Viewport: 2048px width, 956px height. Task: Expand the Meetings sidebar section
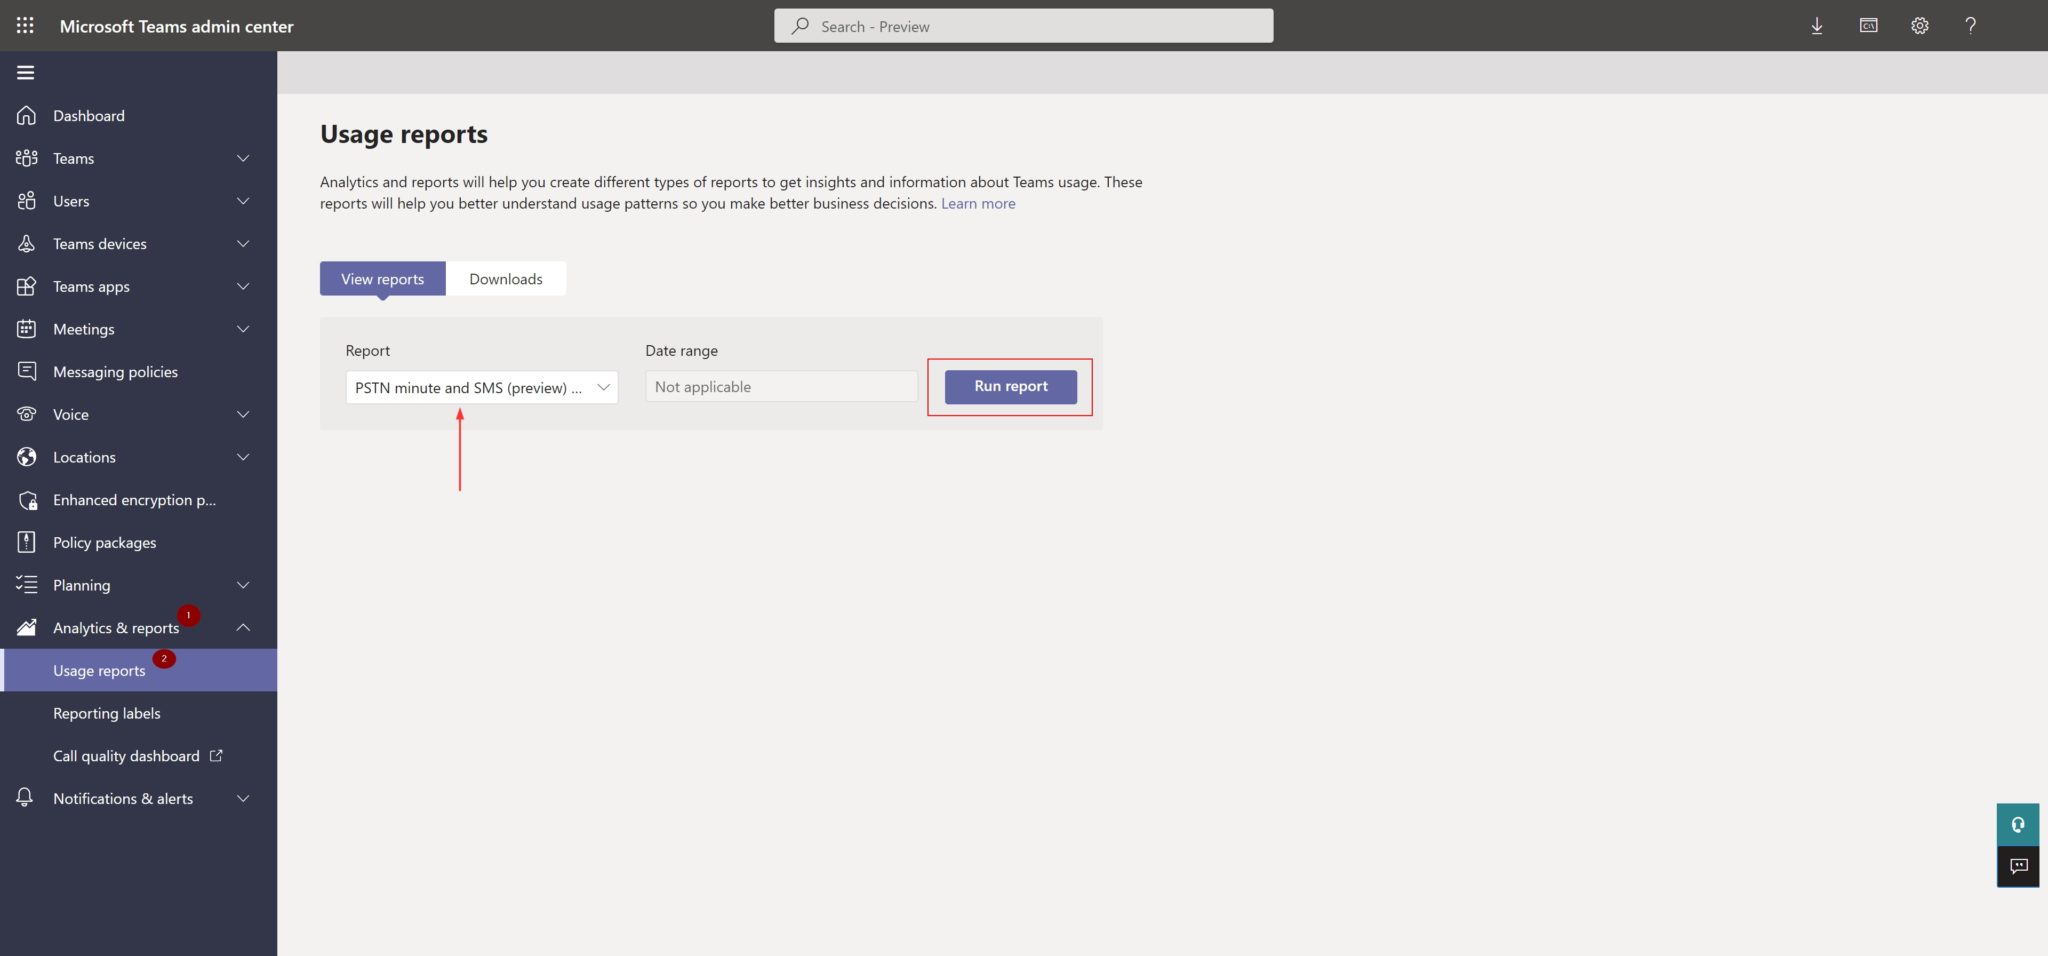pyautogui.click(x=242, y=328)
